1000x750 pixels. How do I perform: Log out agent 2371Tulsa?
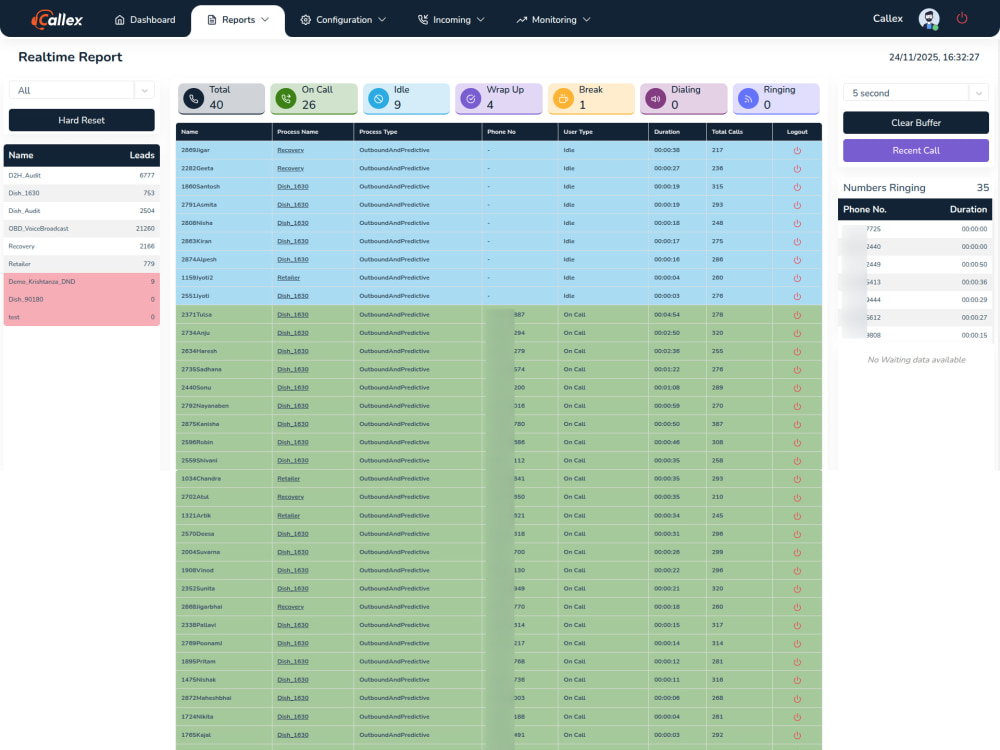point(797,315)
